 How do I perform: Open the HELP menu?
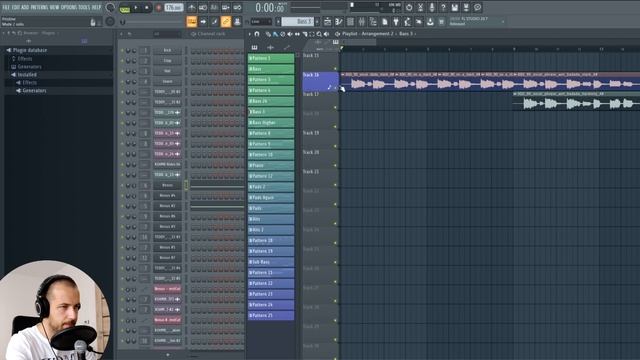(x=96, y=7)
